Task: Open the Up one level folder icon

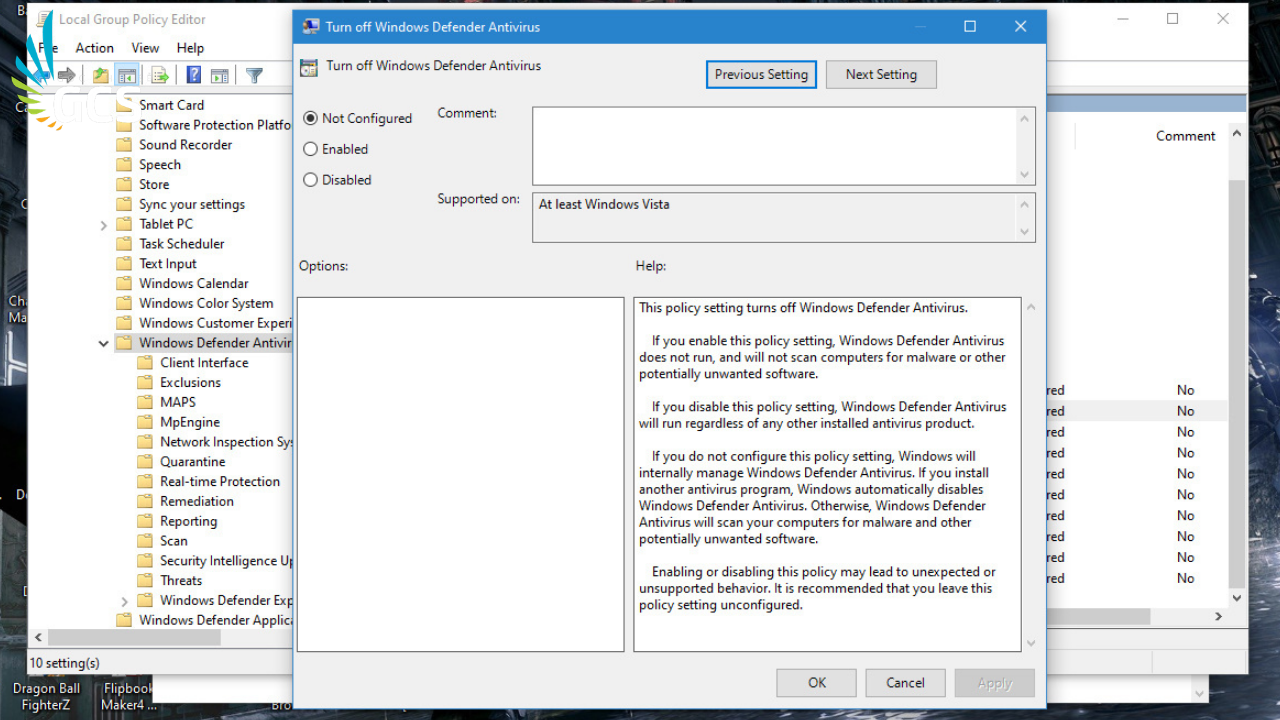Action: point(100,74)
